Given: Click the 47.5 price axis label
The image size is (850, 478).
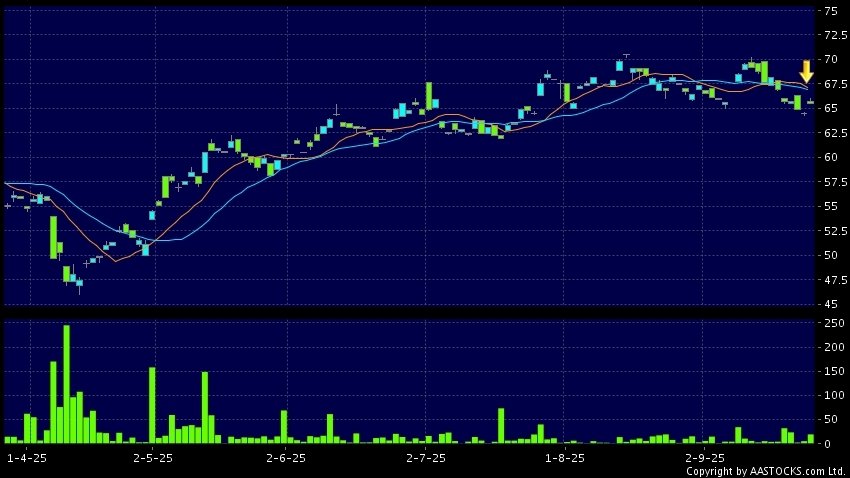Looking at the screenshot, I should coord(835,280).
